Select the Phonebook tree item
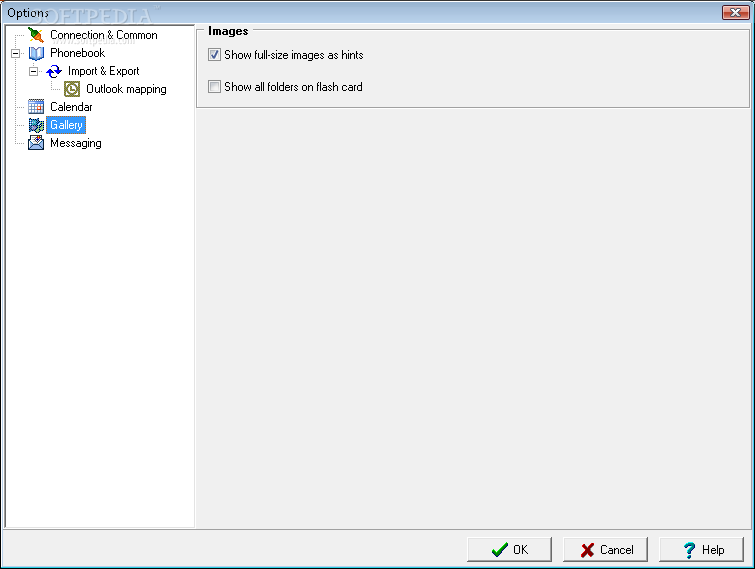Image resolution: width=755 pixels, height=569 pixels. coord(78,53)
